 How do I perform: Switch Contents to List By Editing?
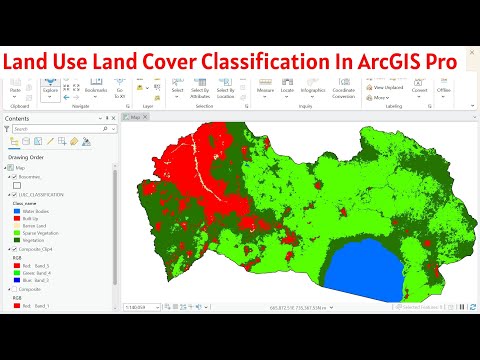(50, 141)
